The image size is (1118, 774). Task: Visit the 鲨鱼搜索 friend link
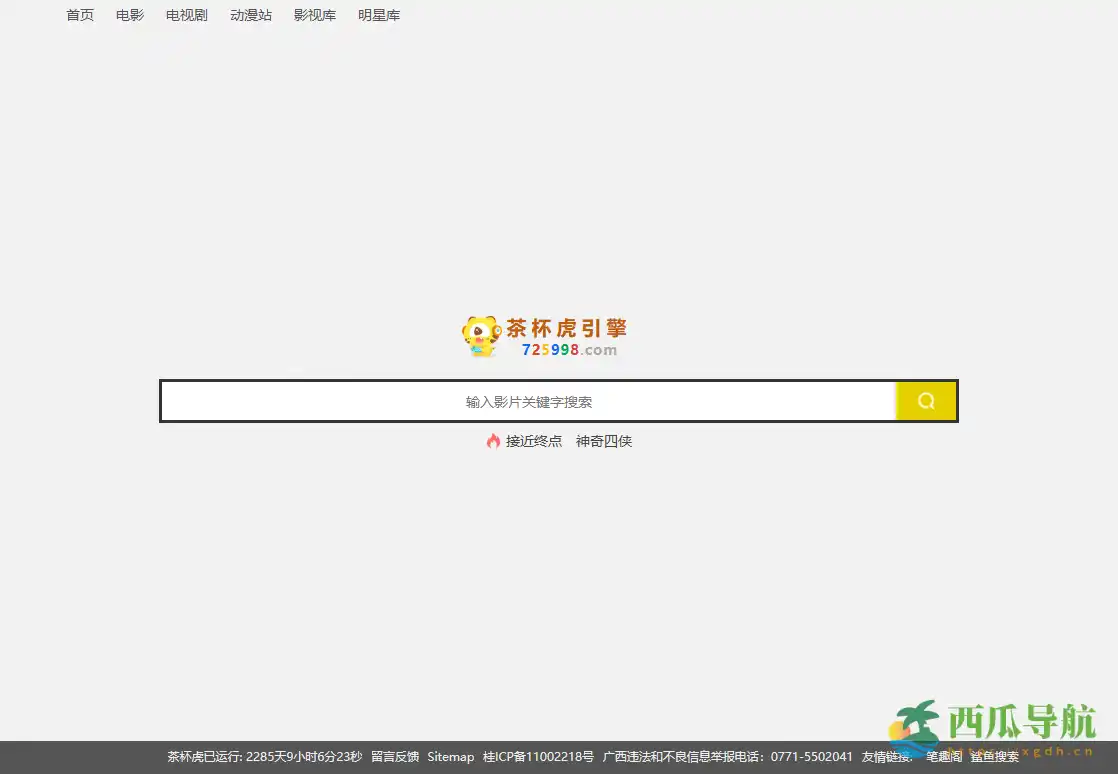click(995, 757)
